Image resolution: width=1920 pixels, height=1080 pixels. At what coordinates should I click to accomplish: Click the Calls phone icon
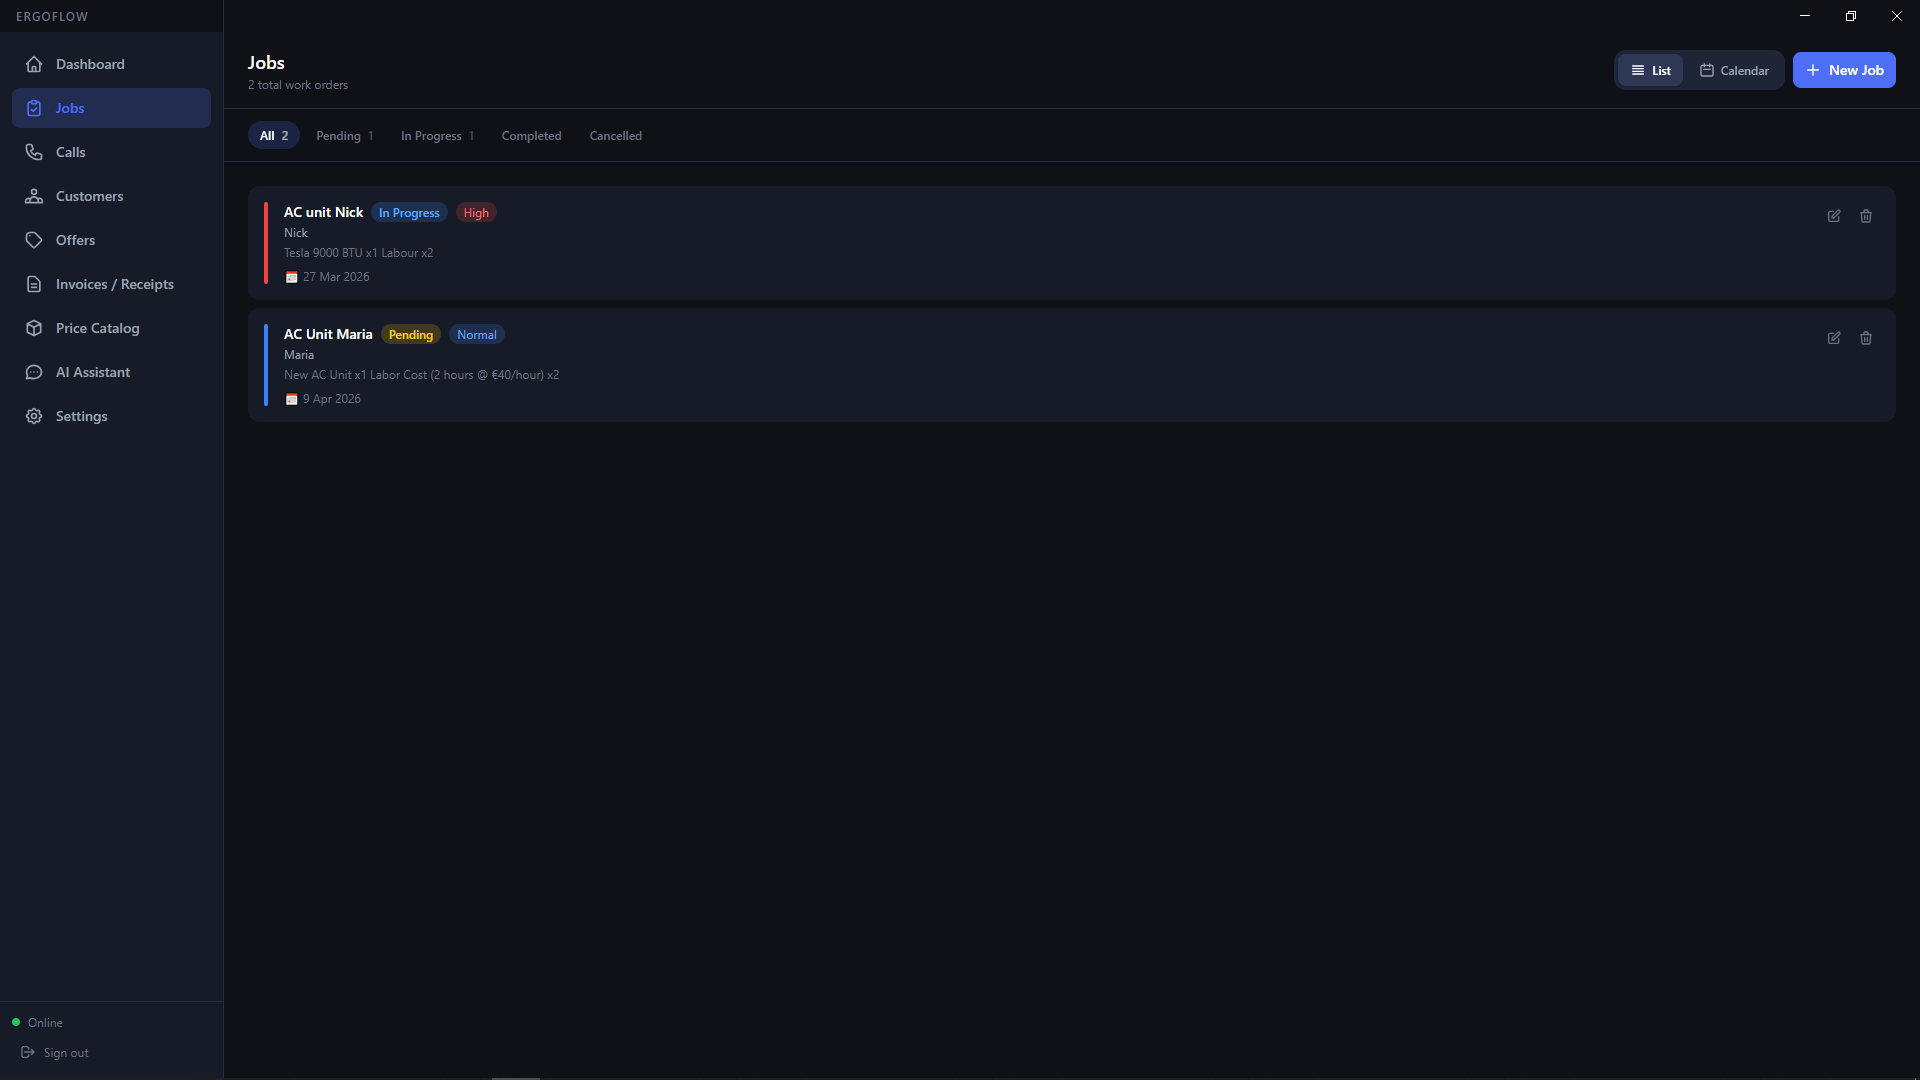[34, 152]
